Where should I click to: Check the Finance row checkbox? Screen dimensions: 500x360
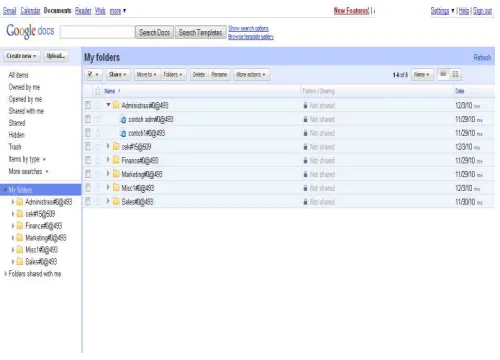point(88,160)
